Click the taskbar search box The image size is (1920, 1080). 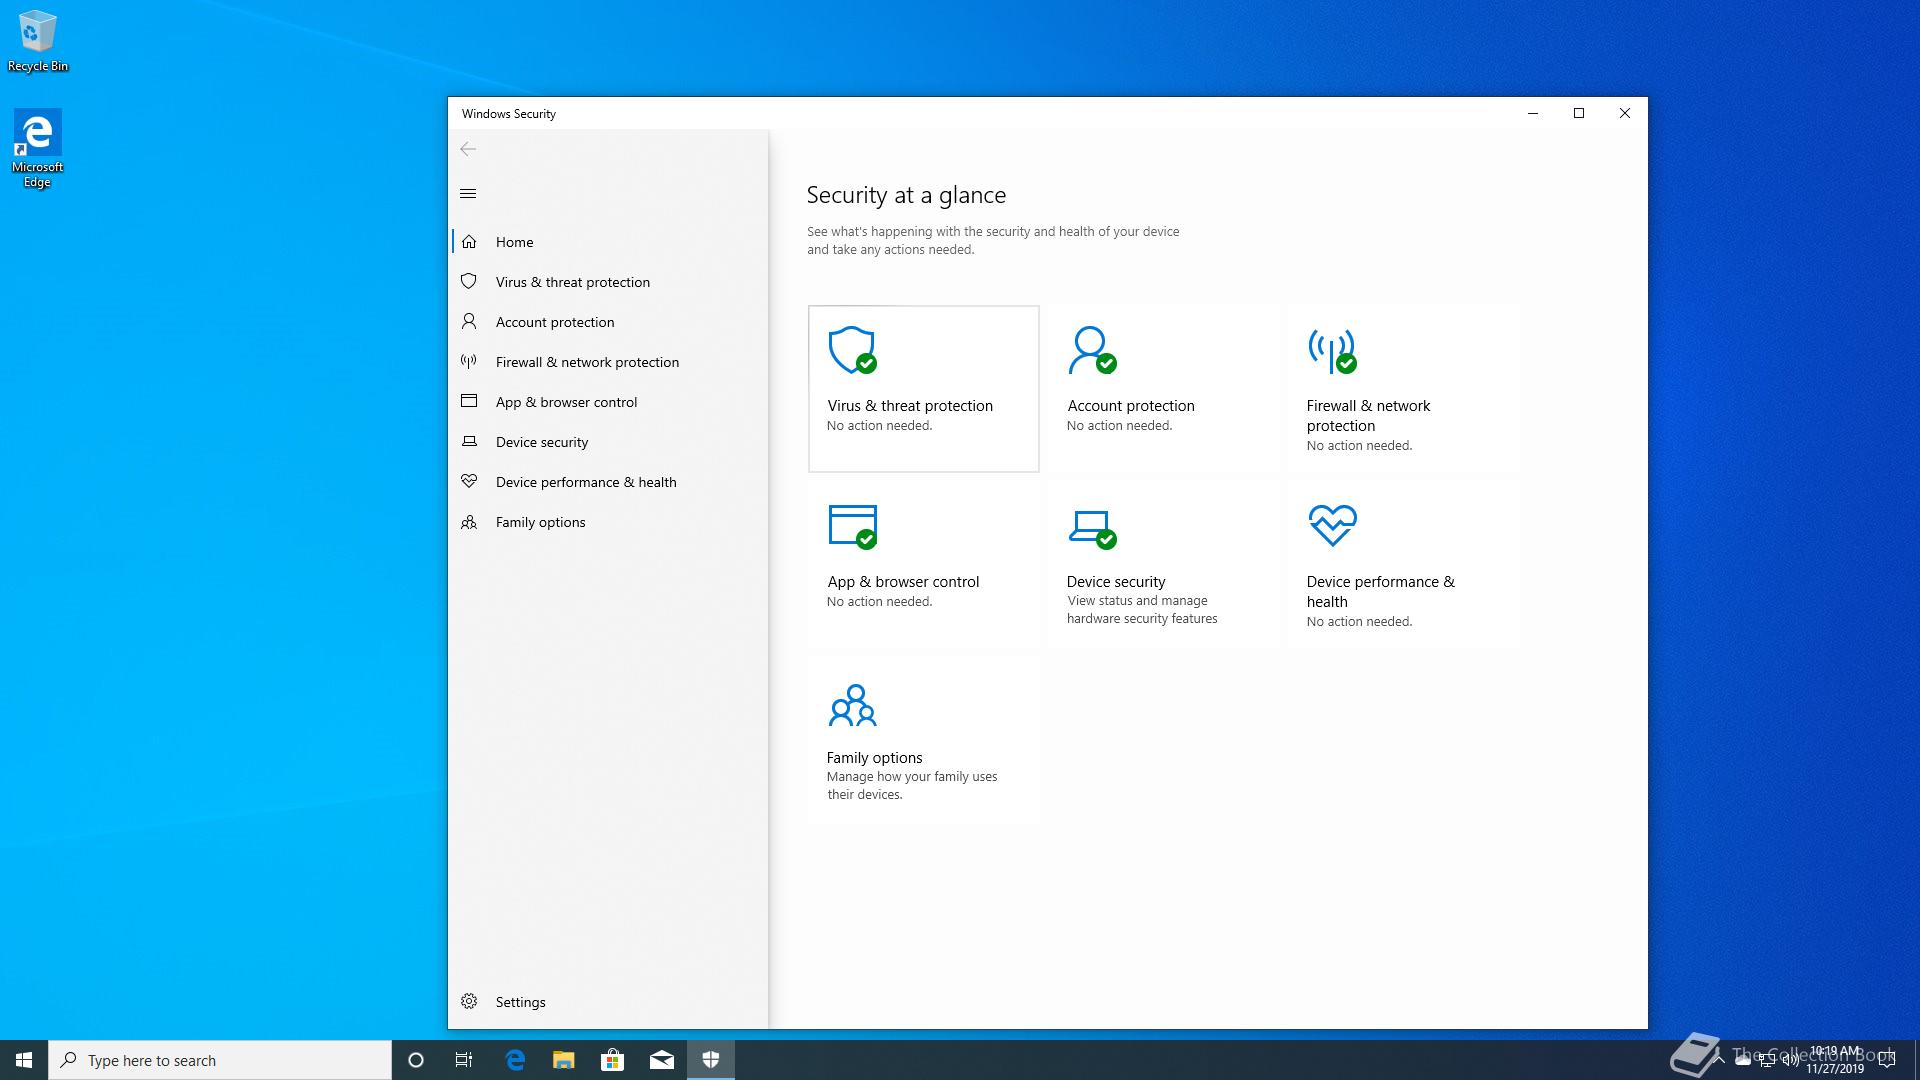pyautogui.click(x=220, y=1060)
